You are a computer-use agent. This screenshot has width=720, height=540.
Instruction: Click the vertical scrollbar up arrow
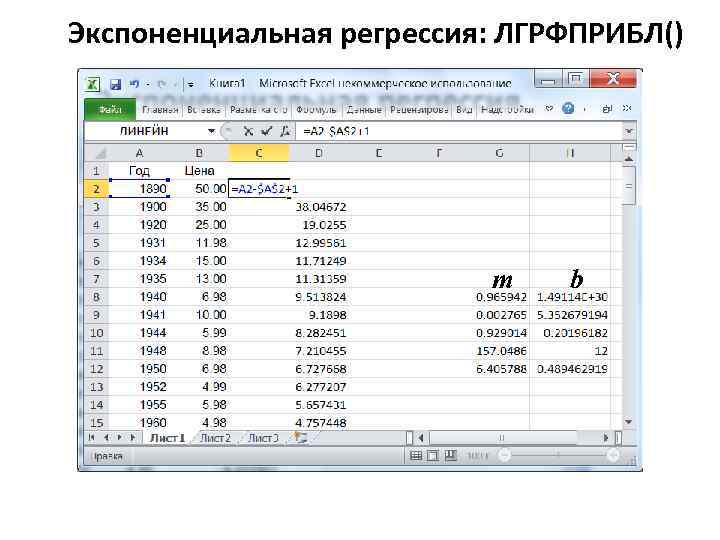[629, 158]
